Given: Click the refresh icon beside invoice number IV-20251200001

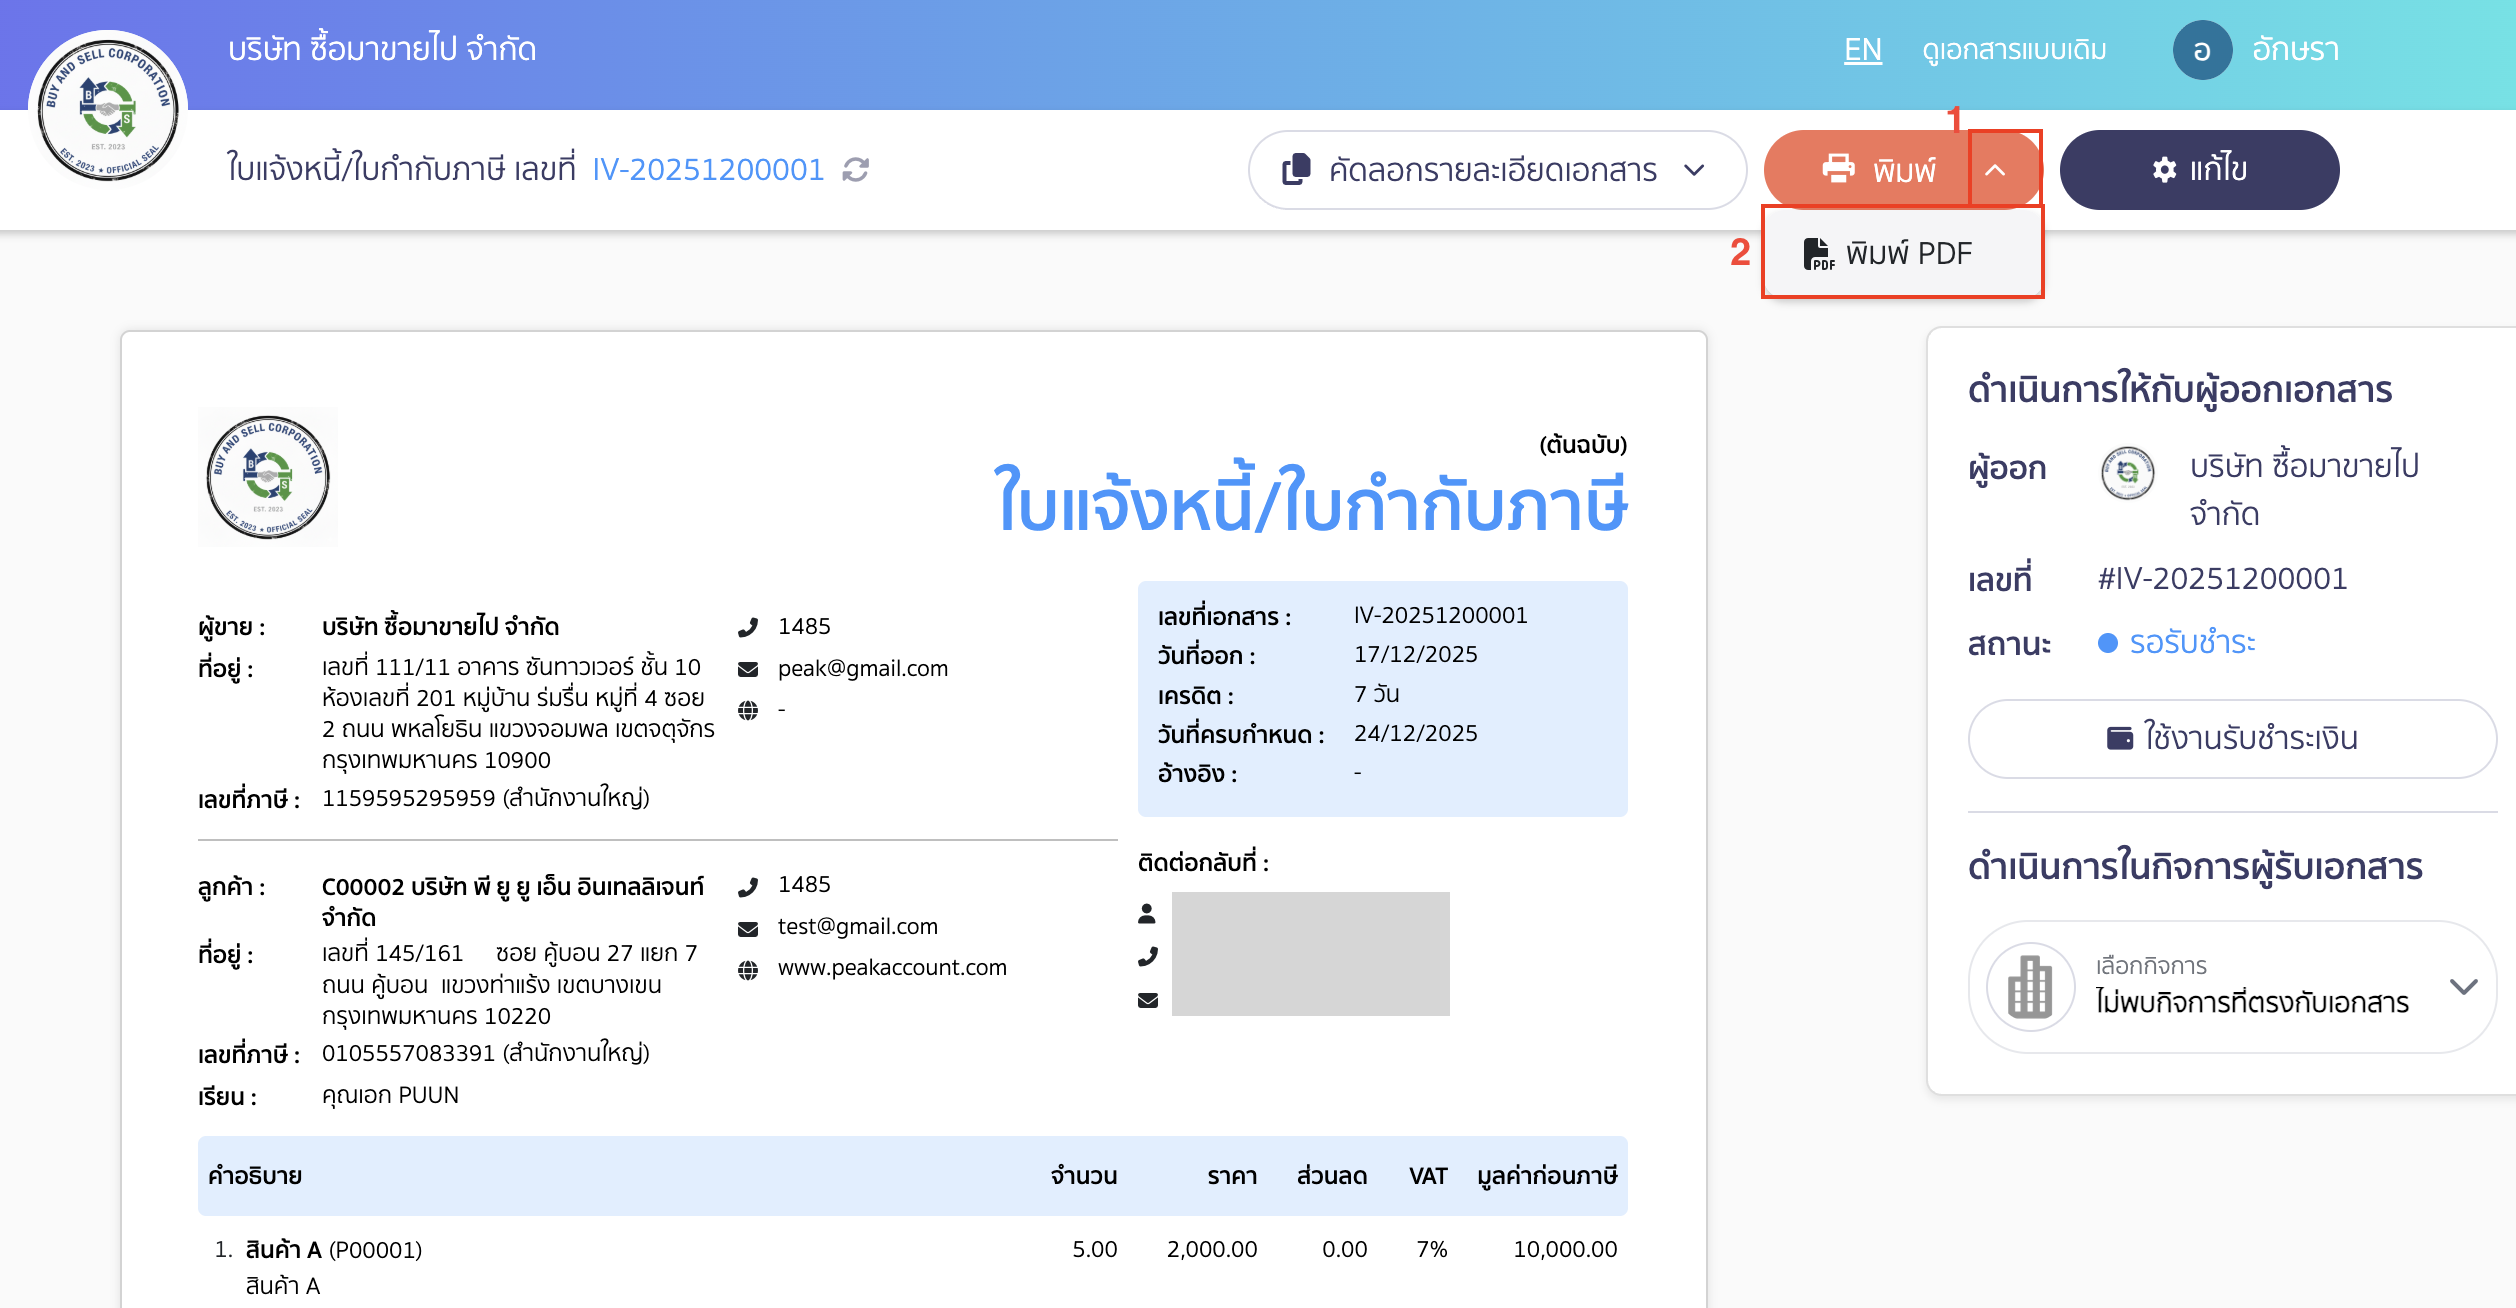Looking at the screenshot, I should [855, 170].
